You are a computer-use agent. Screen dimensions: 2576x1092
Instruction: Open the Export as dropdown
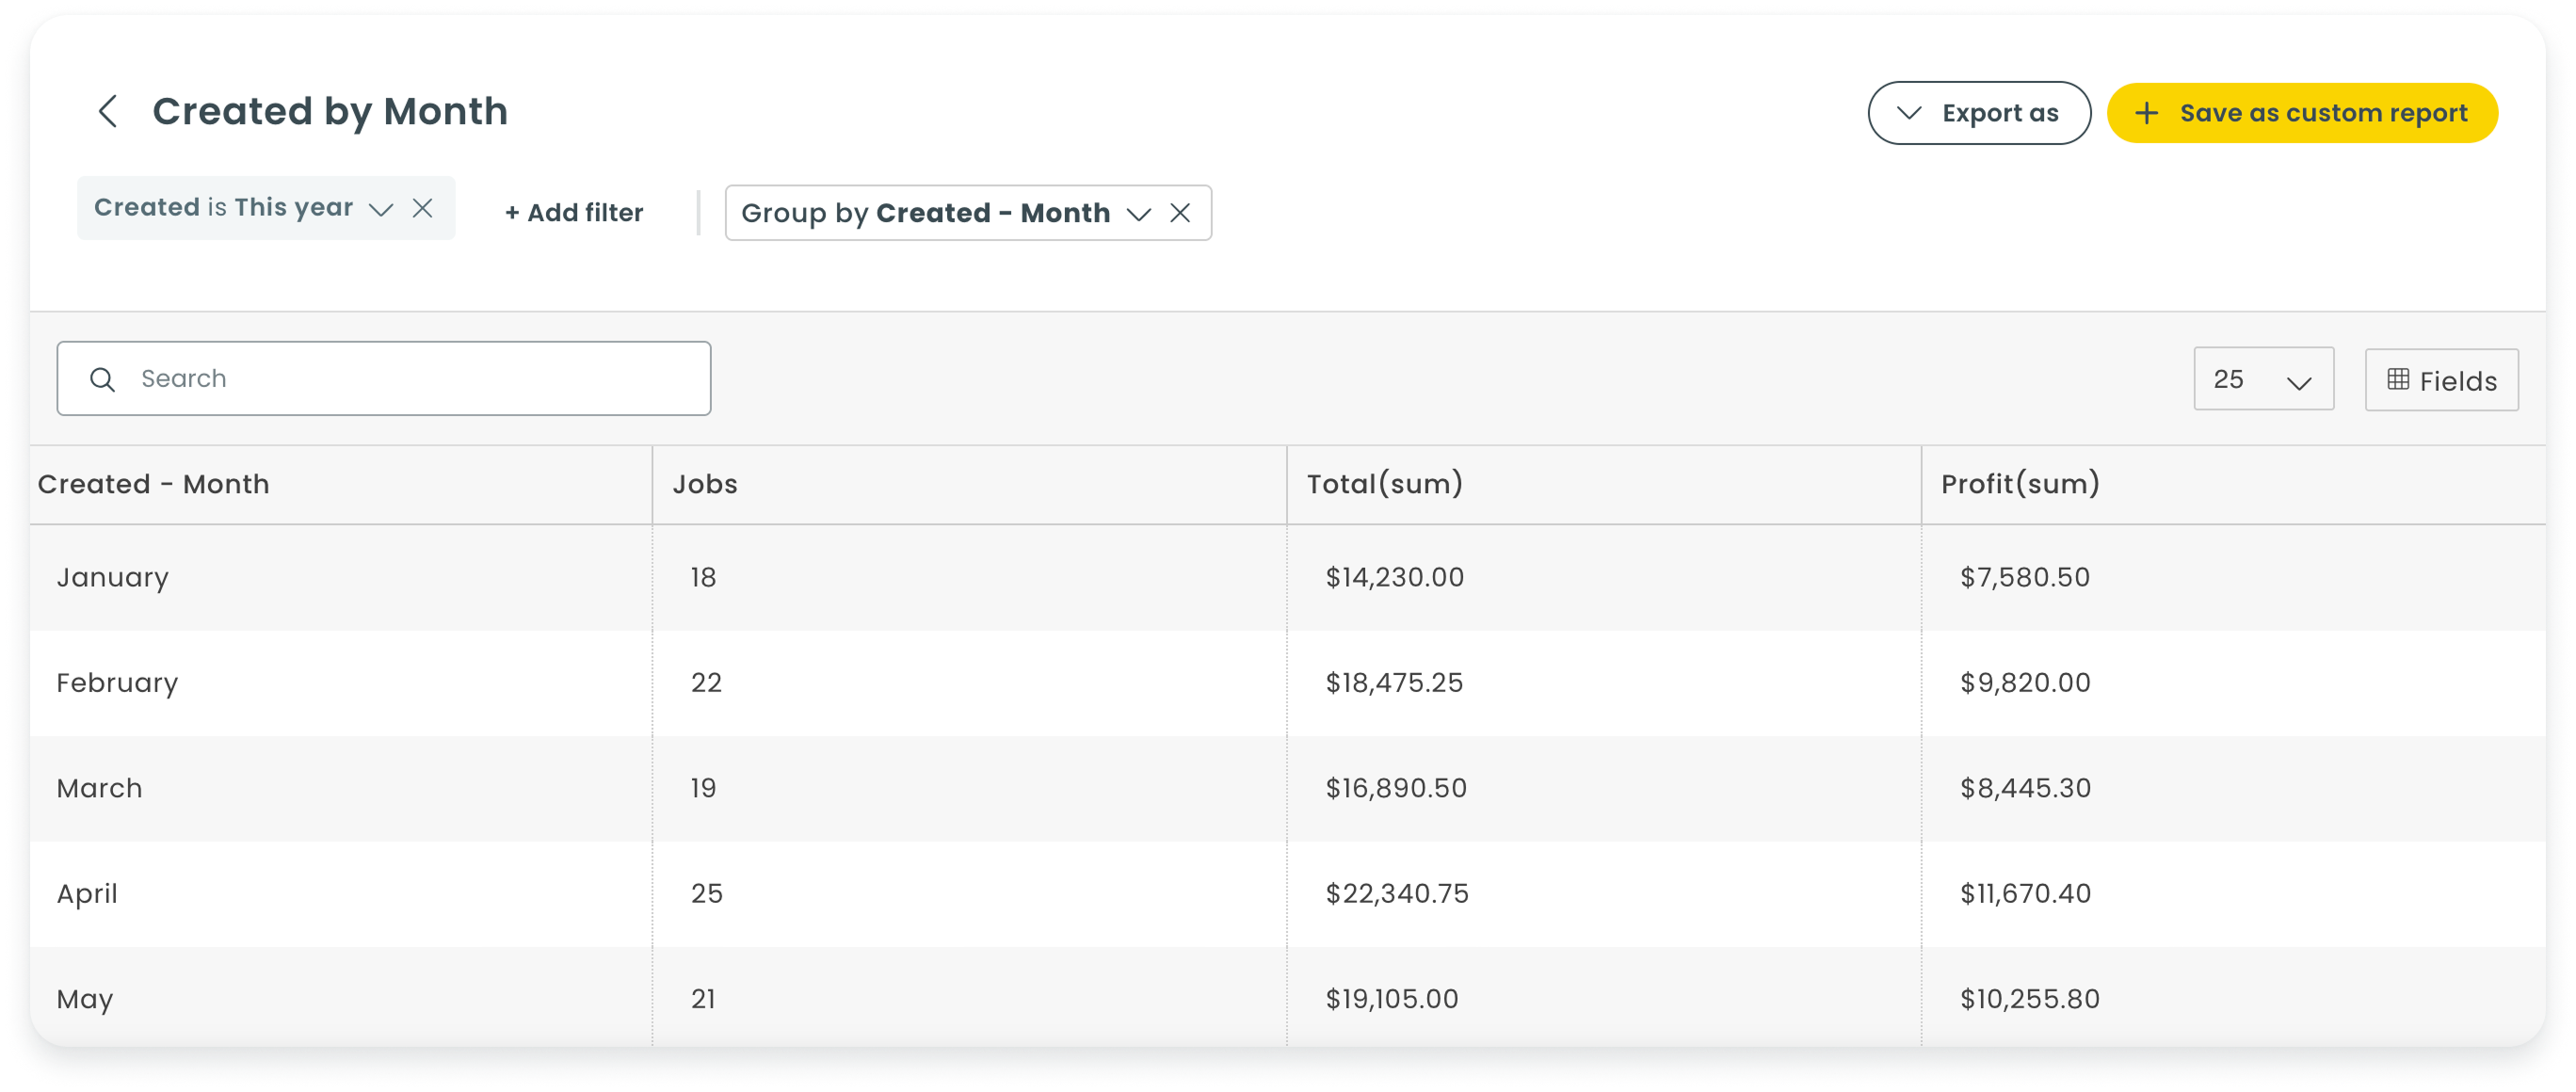pyautogui.click(x=1978, y=113)
